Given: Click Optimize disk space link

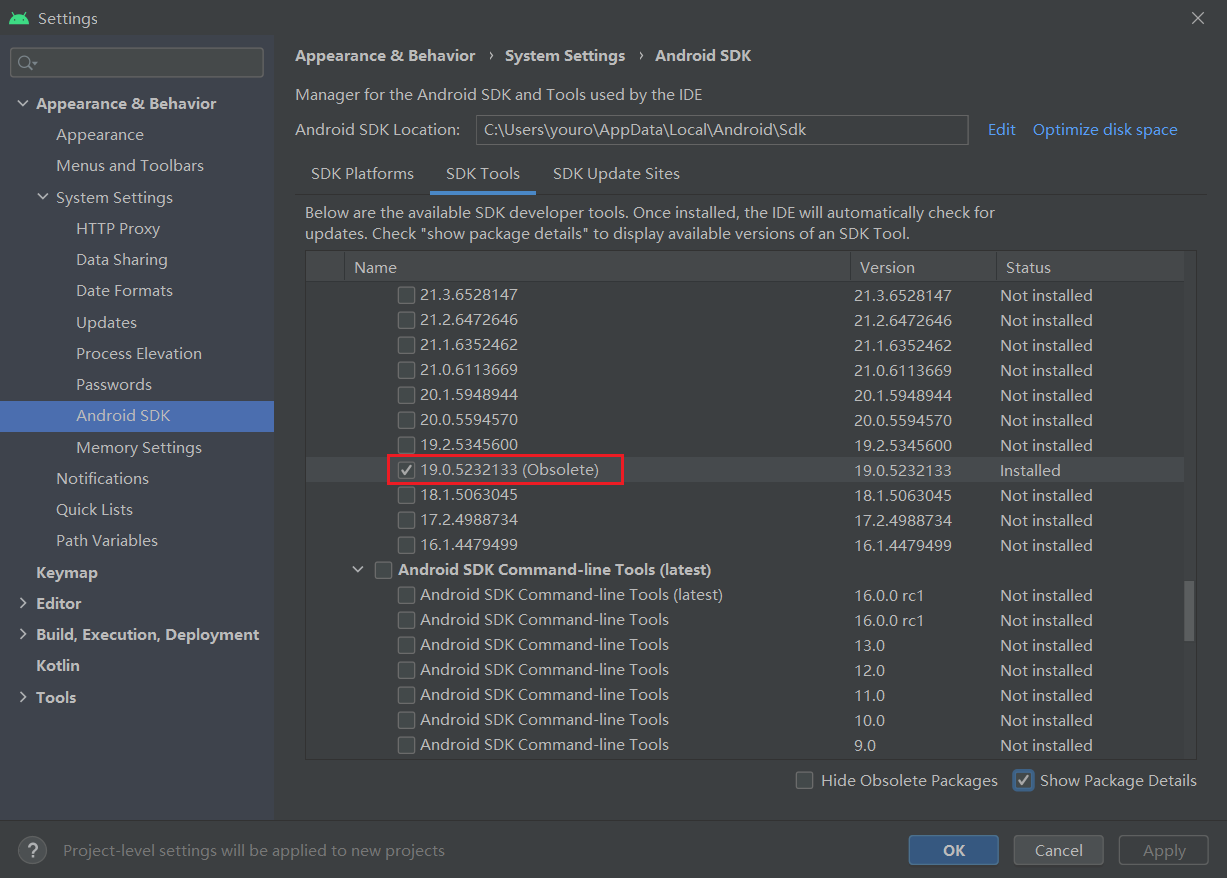Looking at the screenshot, I should 1105,130.
